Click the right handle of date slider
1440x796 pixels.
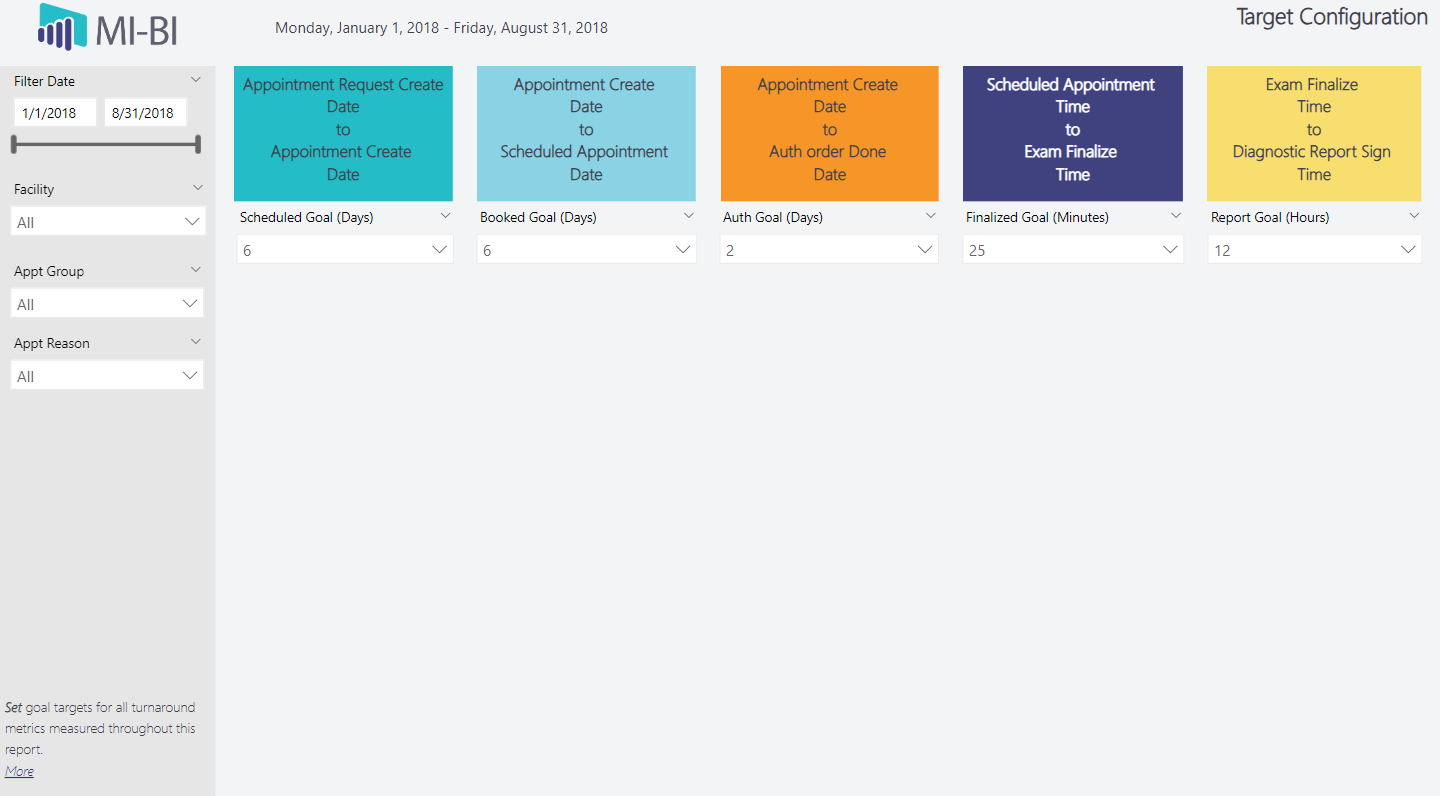click(198, 144)
